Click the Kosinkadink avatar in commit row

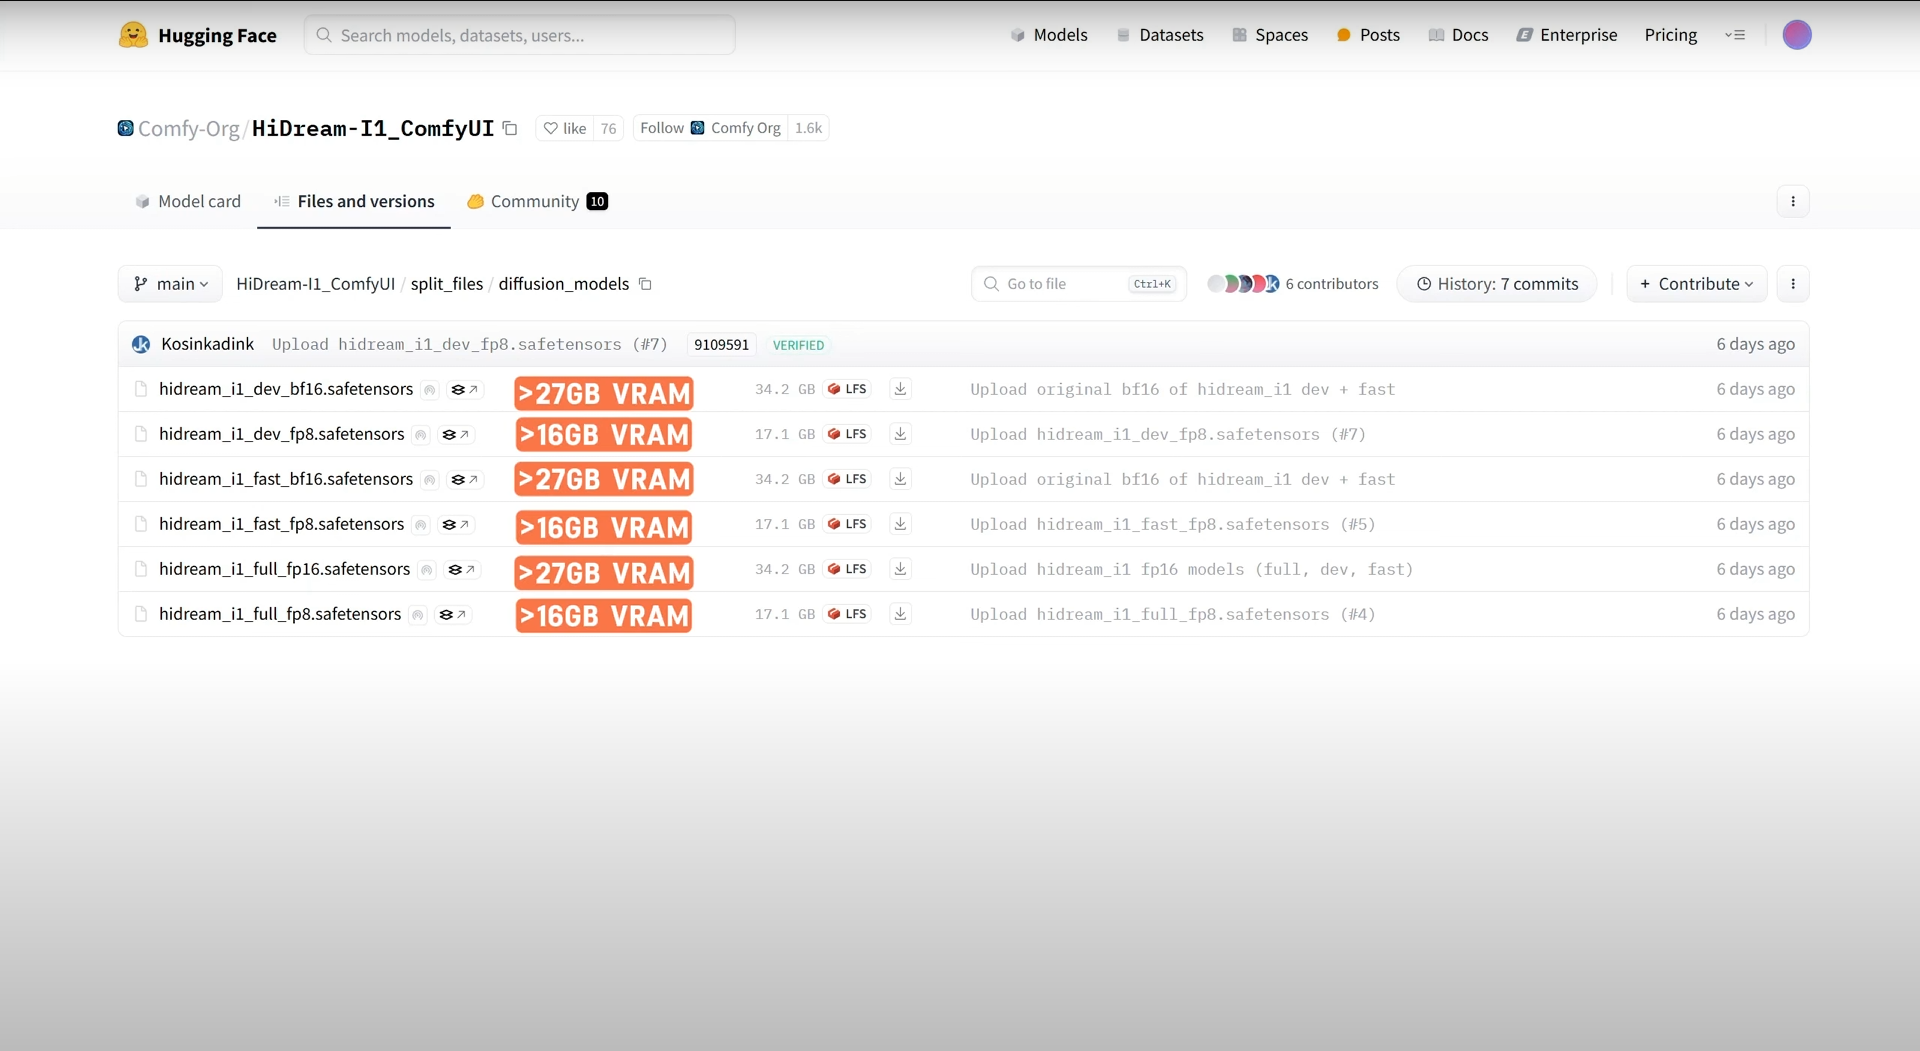click(141, 344)
